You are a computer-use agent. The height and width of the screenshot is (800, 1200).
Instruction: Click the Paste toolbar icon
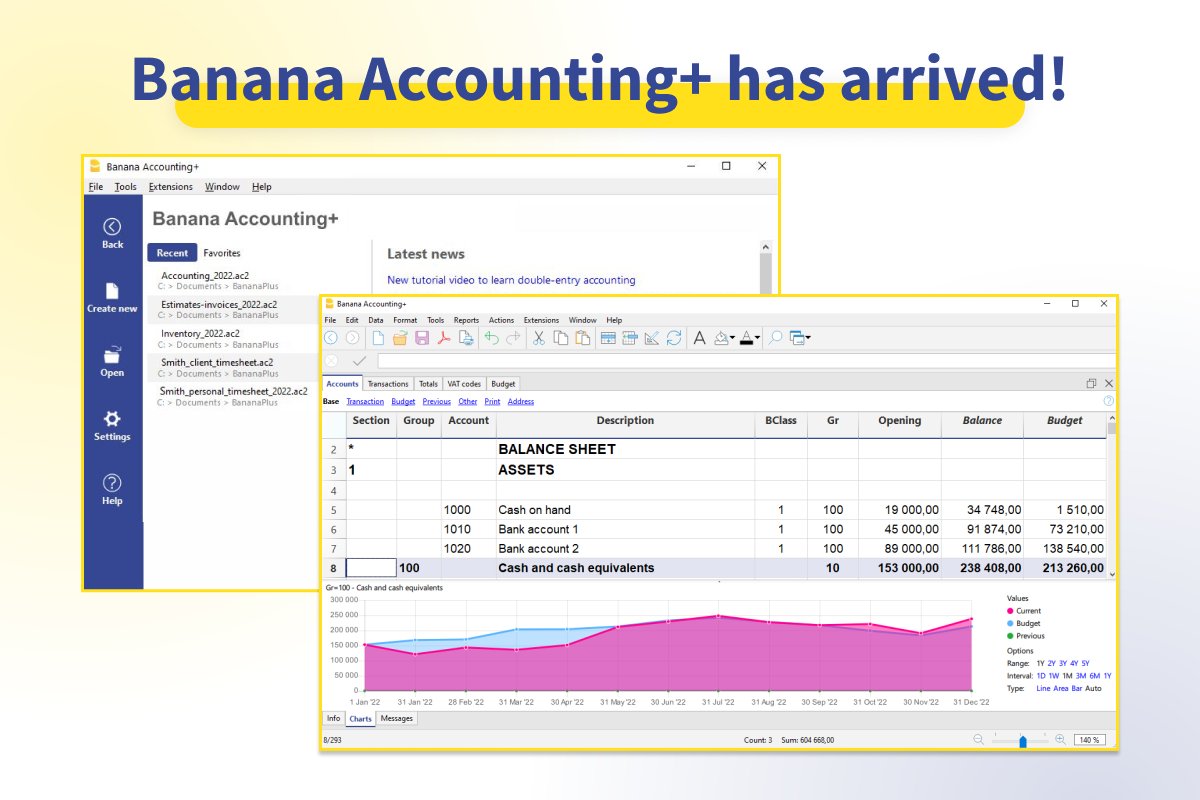click(583, 338)
